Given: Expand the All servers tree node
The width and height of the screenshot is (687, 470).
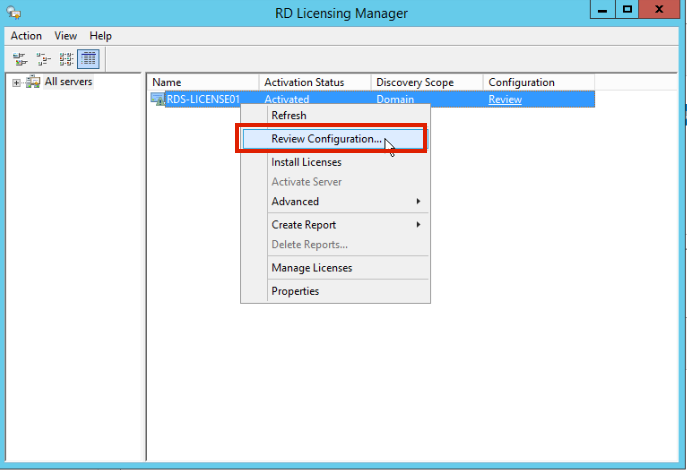Looking at the screenshot, I should coord(16,82).
